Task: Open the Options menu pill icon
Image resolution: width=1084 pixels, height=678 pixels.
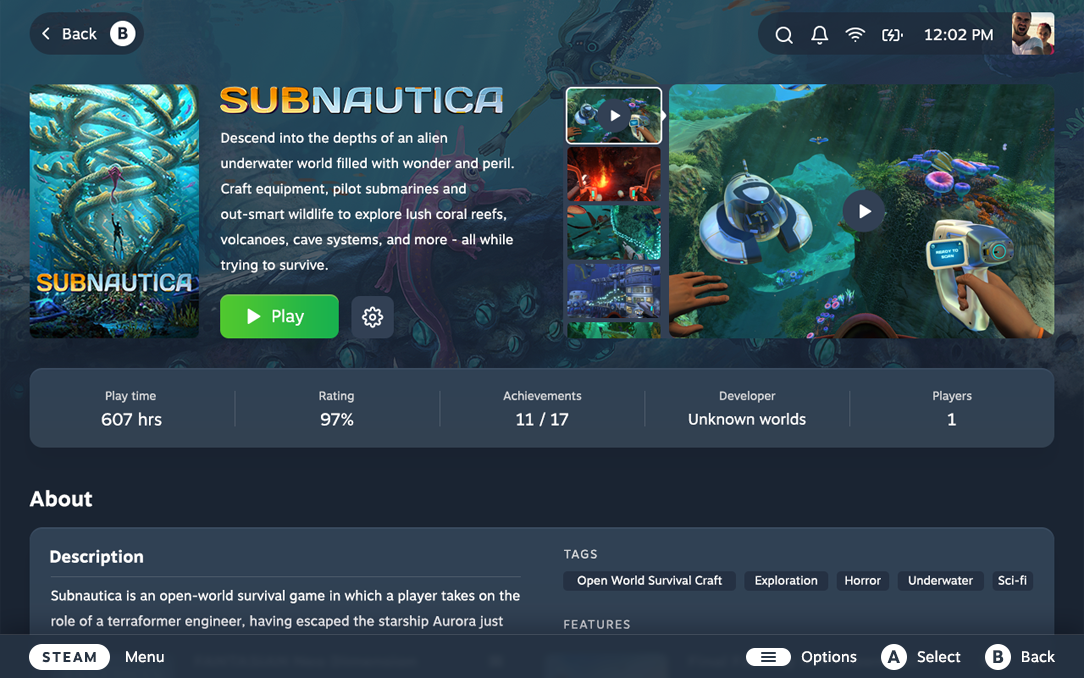Action: (x=768, y=657)
